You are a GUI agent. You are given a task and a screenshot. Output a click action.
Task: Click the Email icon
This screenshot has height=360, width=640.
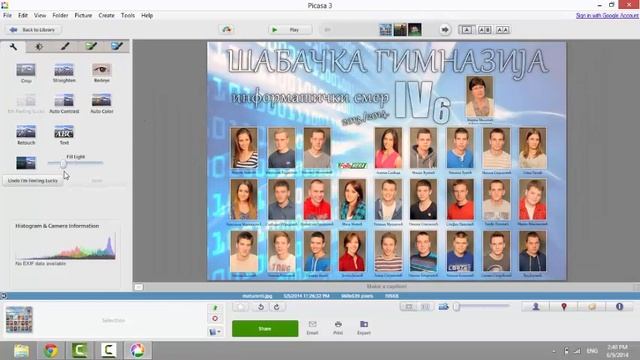312,328
